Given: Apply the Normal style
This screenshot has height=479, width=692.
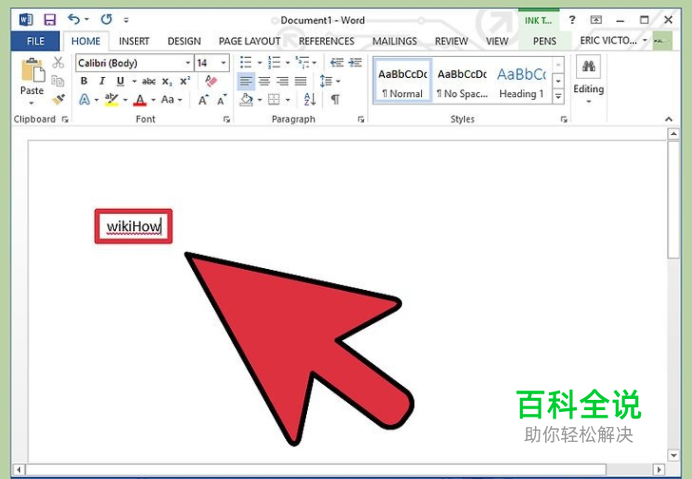Looking at the screenshot, I should point(402,81).
